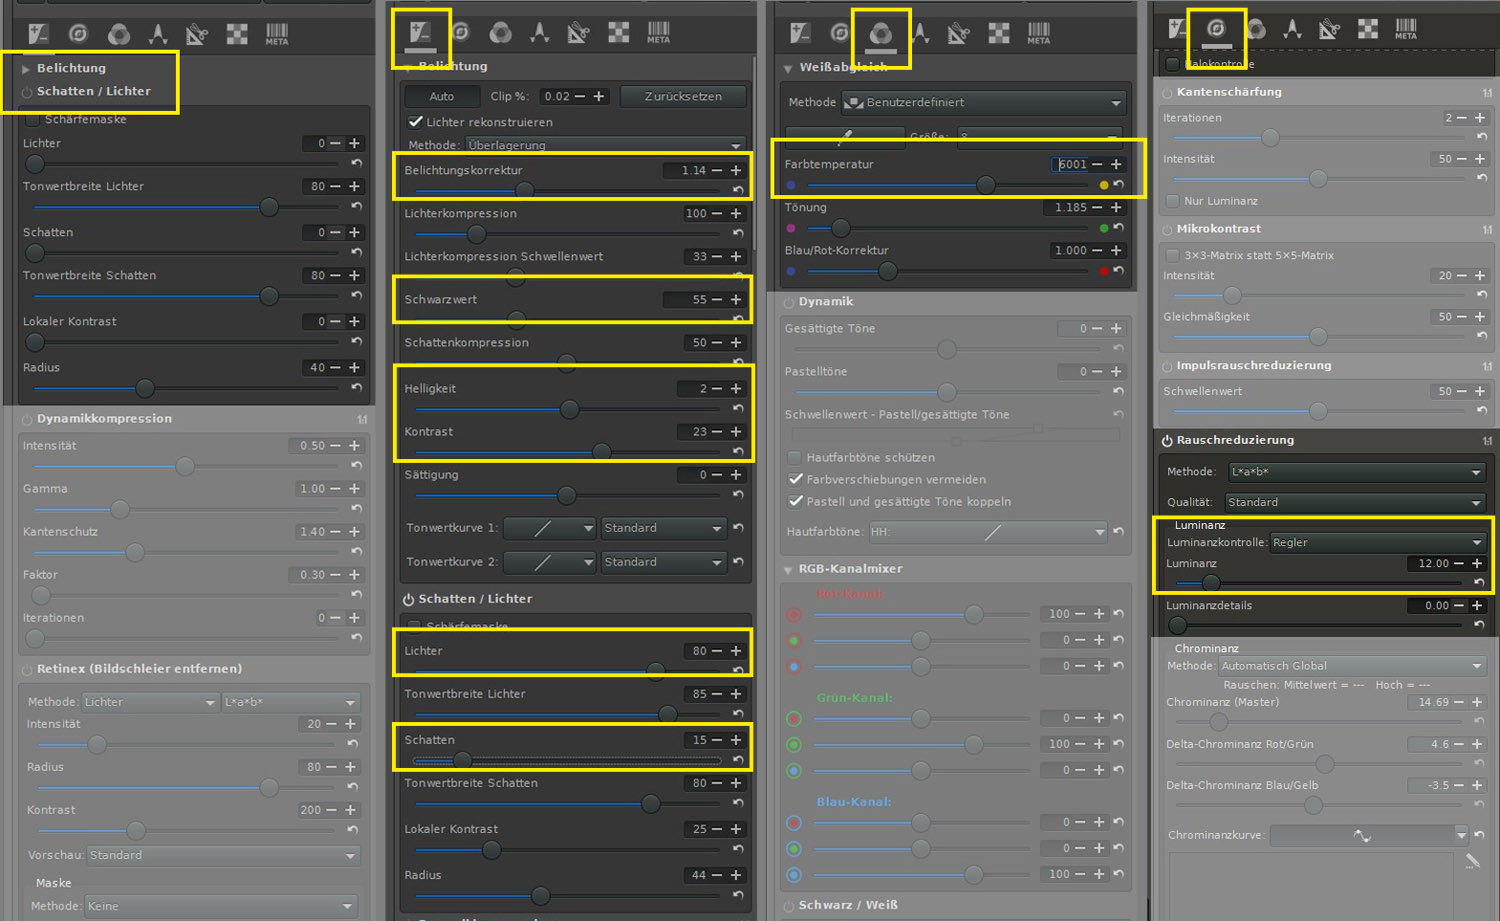Uncheck Lichter rekonstruieren
This screenshot has height=921, width=1500.
tap(415, 122)
